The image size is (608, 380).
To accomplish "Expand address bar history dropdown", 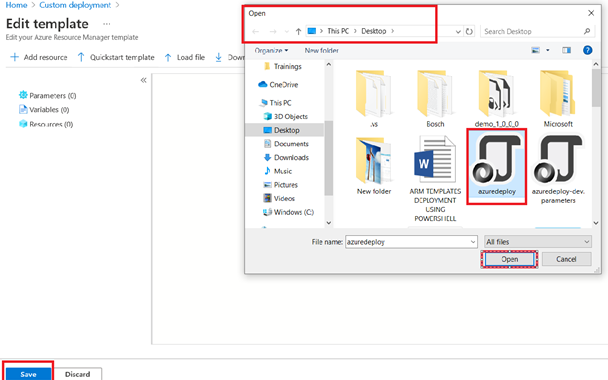I will [x=458, y=31].
